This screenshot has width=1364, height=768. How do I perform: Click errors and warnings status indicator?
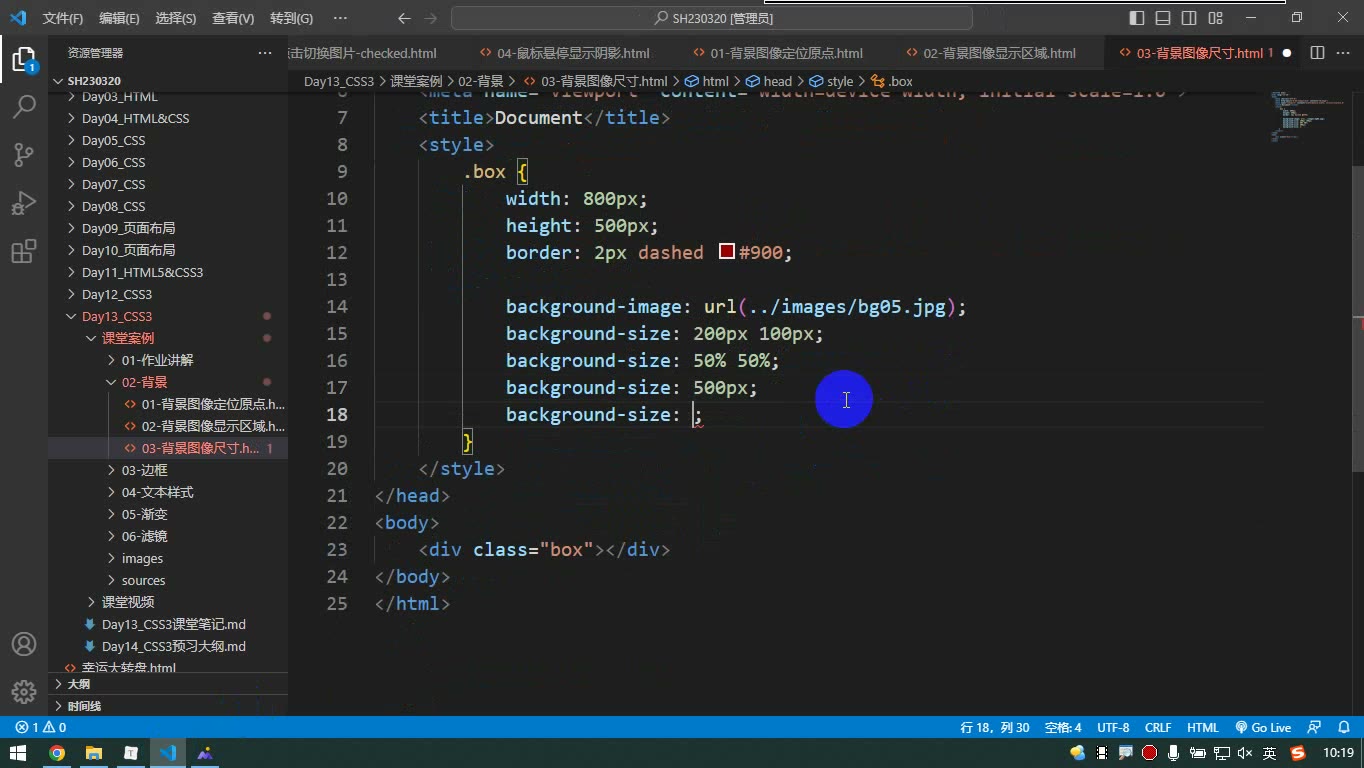coord(41,728)
